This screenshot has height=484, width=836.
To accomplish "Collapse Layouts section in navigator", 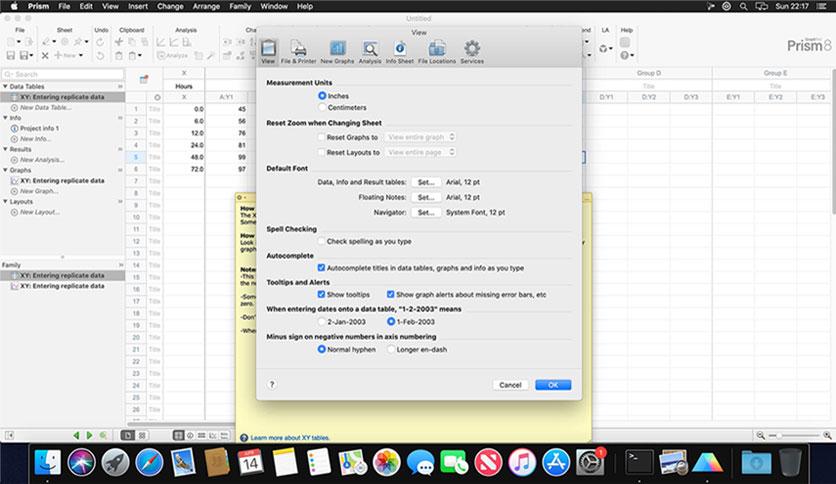I will coord(5,201).
